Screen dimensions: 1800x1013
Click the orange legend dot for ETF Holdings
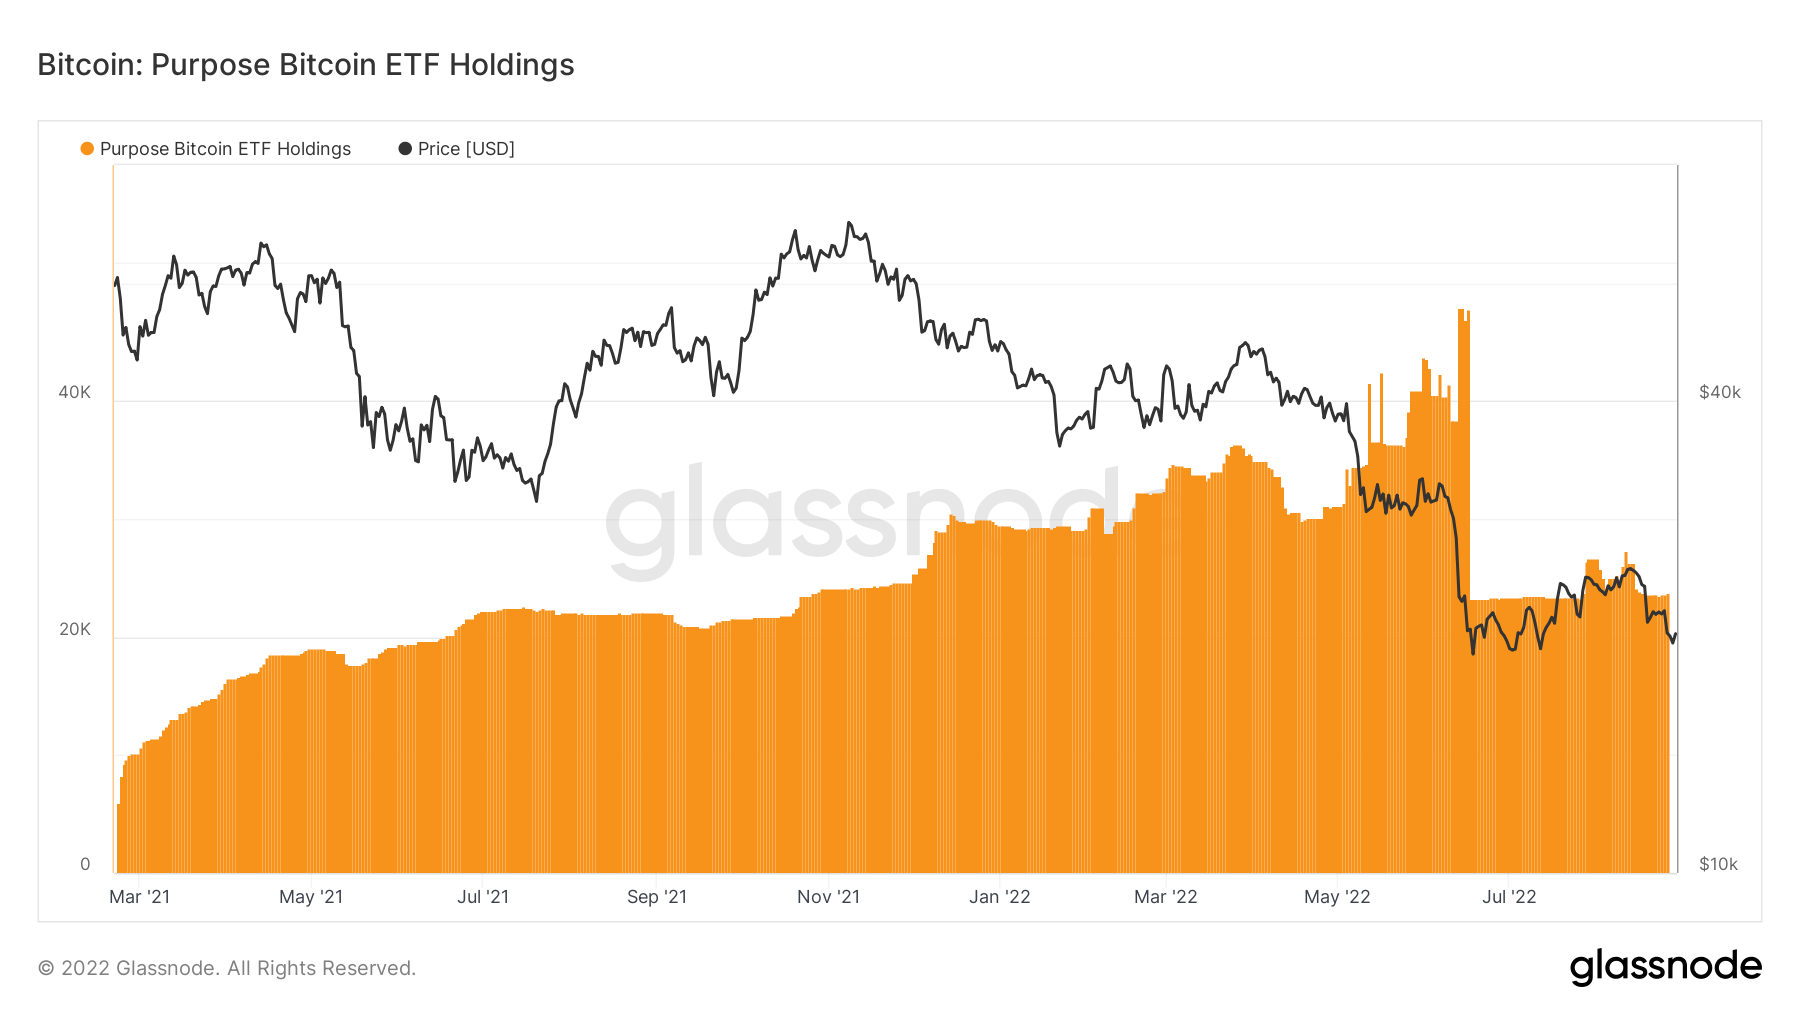[87, 149]
